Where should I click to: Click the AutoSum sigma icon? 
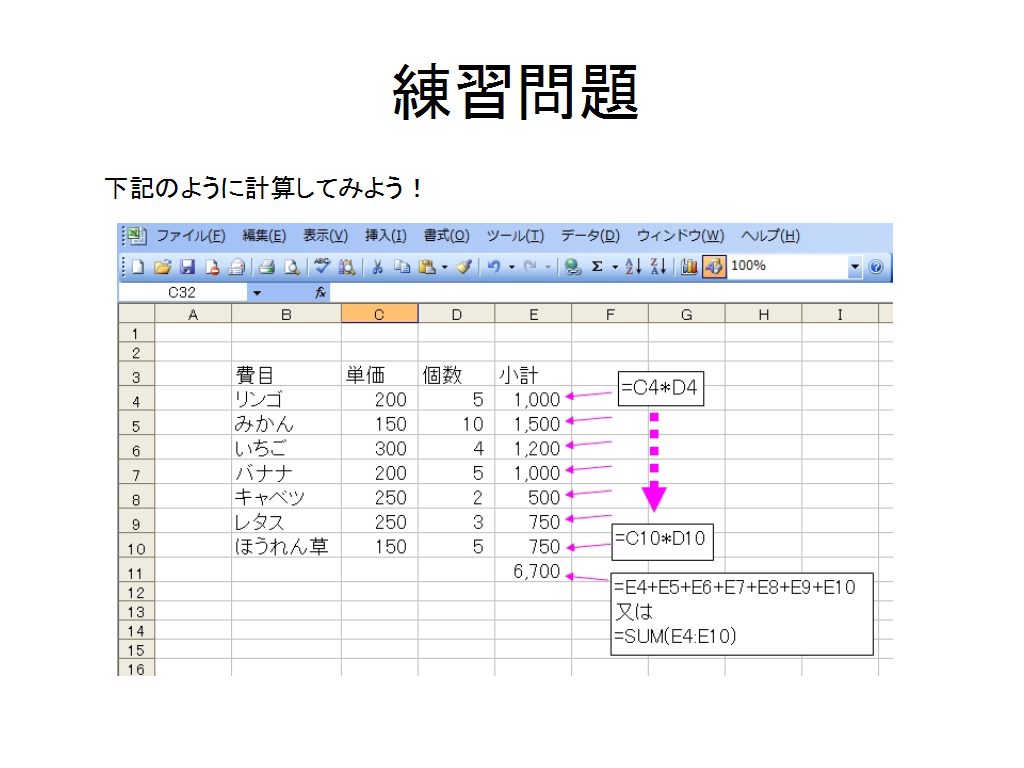point(597,267)
